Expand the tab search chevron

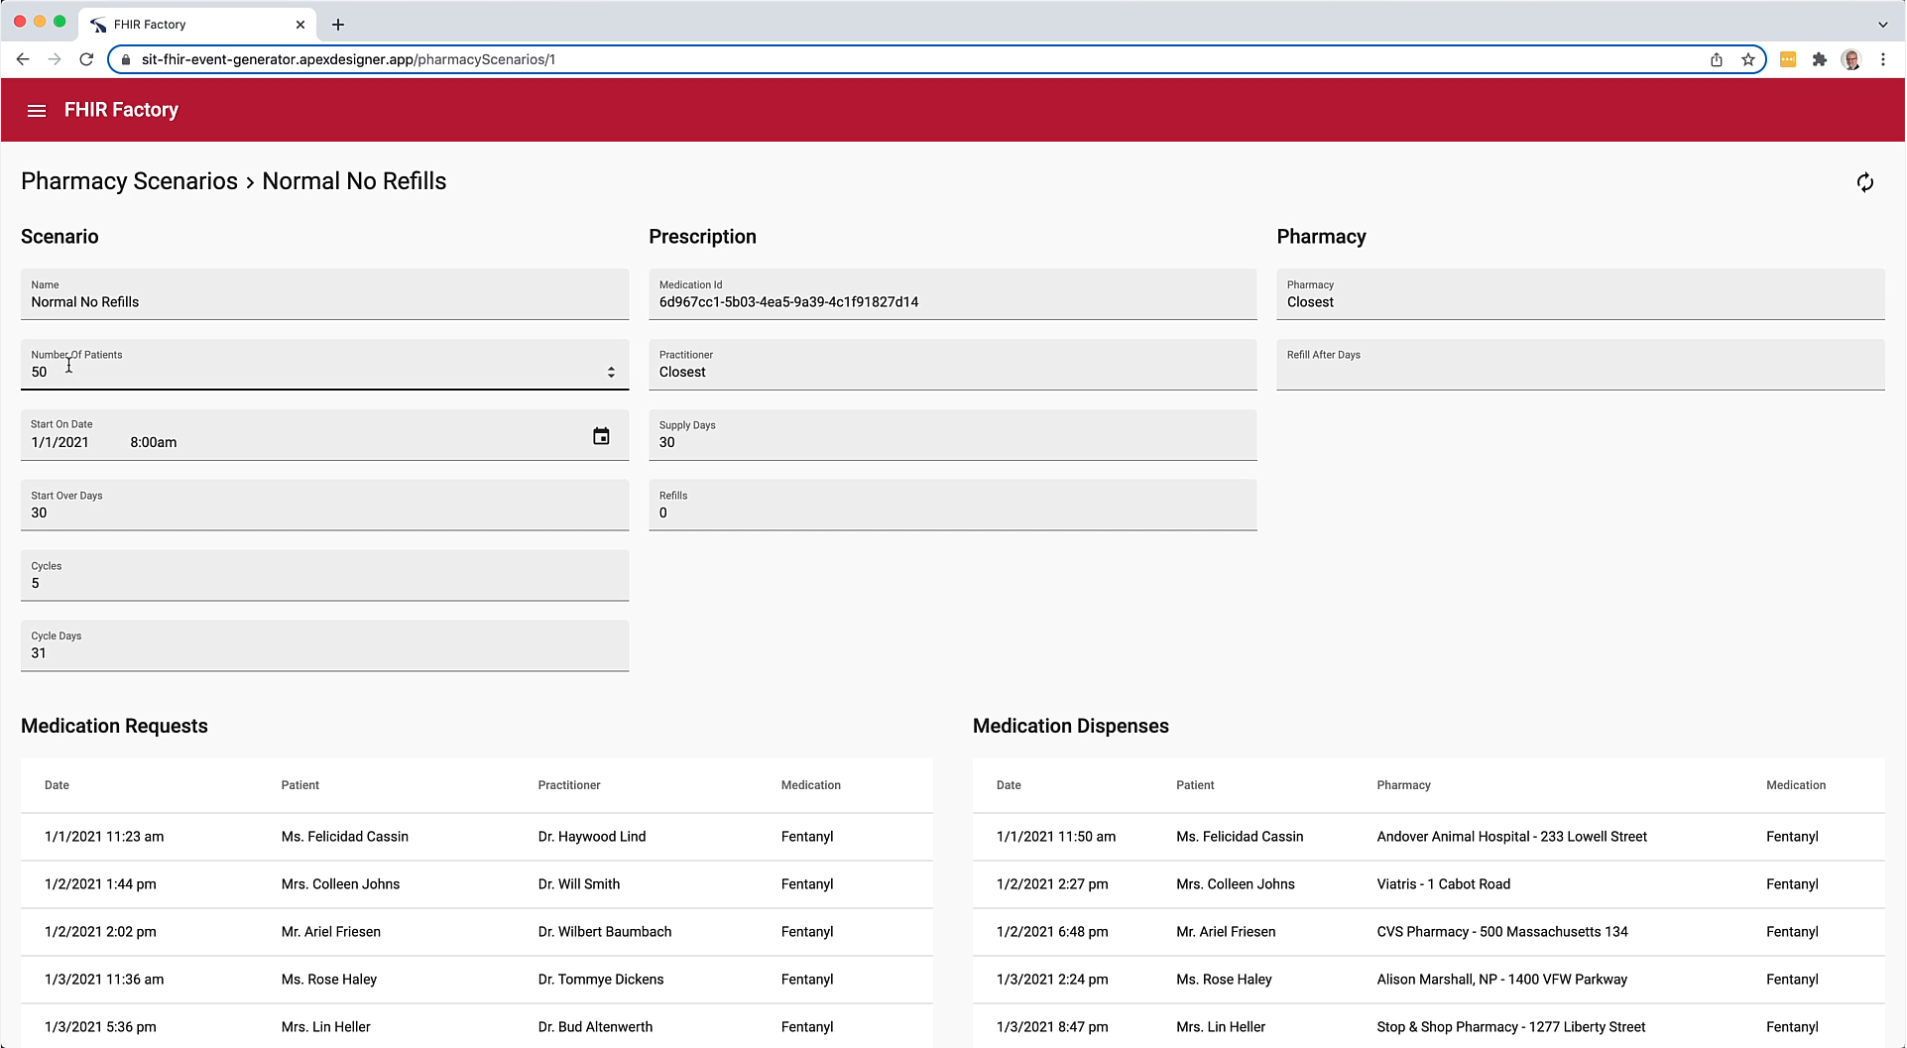1882,24
